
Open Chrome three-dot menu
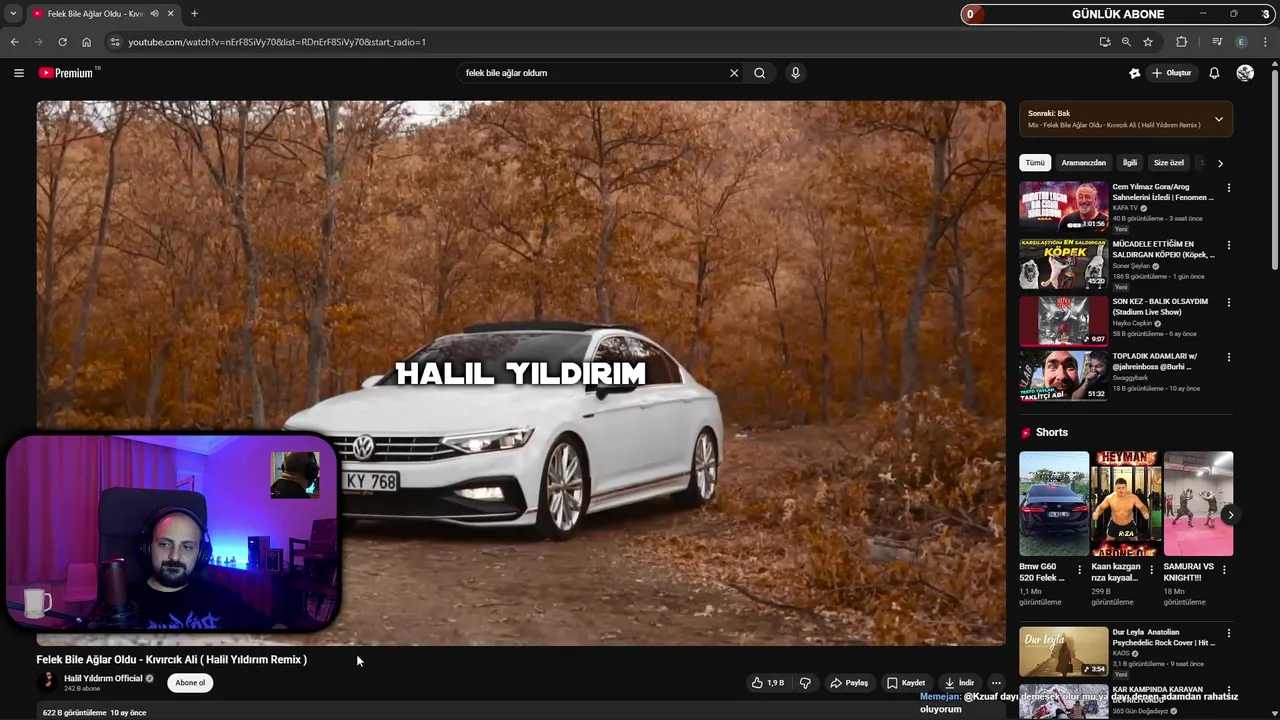click(x=1265, y=42)
